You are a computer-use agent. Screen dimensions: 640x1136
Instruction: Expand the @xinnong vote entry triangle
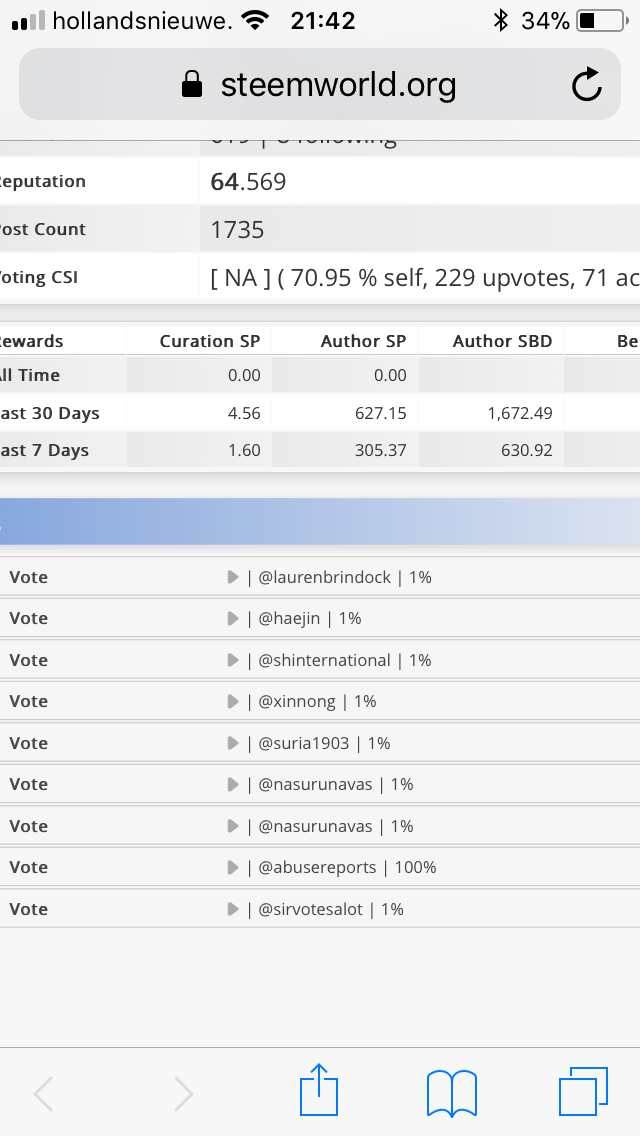click(233, 701)
